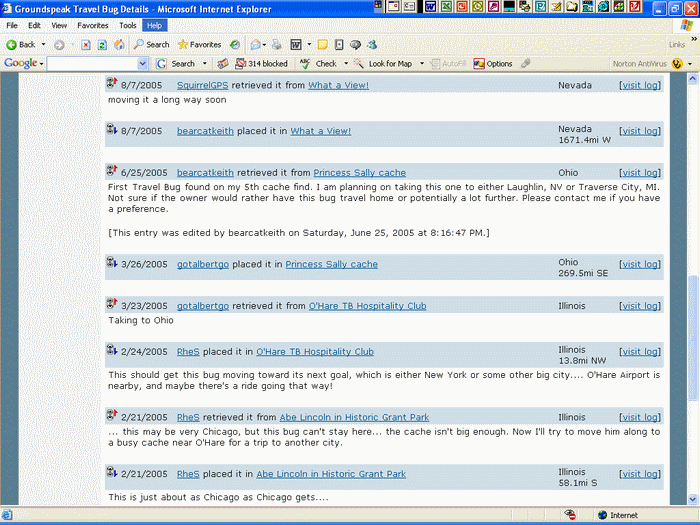Open the Princess Sally cache link in the 6/25/2005 entry
700x525 pixels.
(x=359, y=173)
